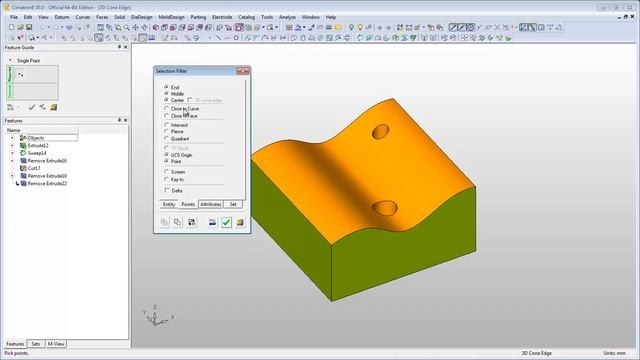Check the Delta checkbox

[167, 190]
